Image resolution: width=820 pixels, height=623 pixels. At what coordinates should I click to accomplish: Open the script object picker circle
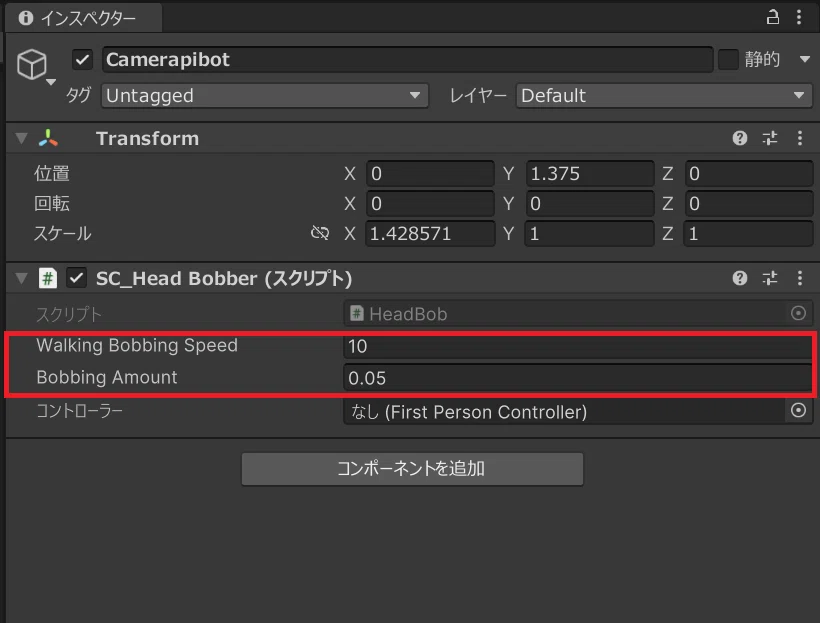798,313
